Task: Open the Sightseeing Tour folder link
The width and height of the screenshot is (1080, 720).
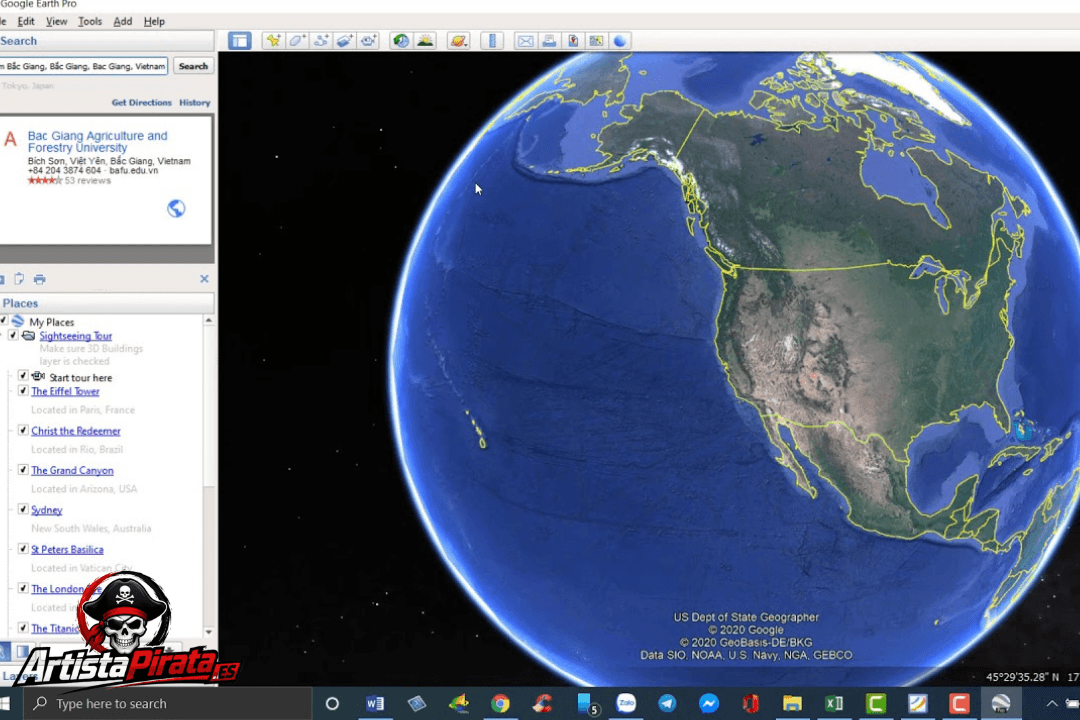Action: click(x=76, y=336)
